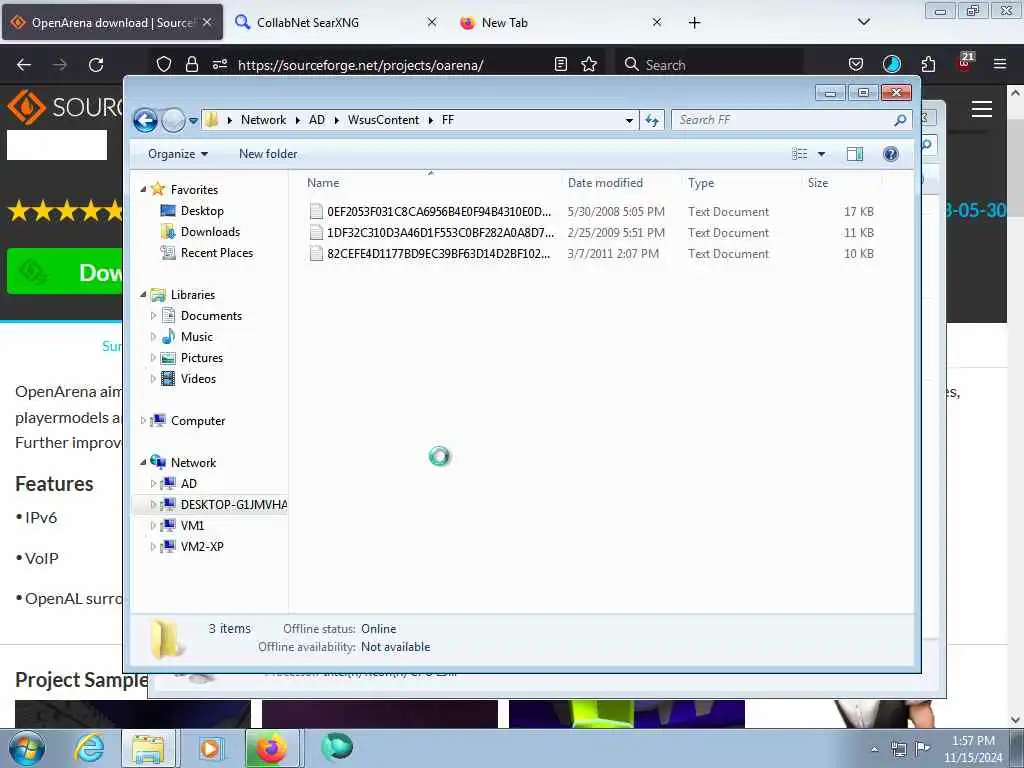Open Firefox application menu

1000,64
